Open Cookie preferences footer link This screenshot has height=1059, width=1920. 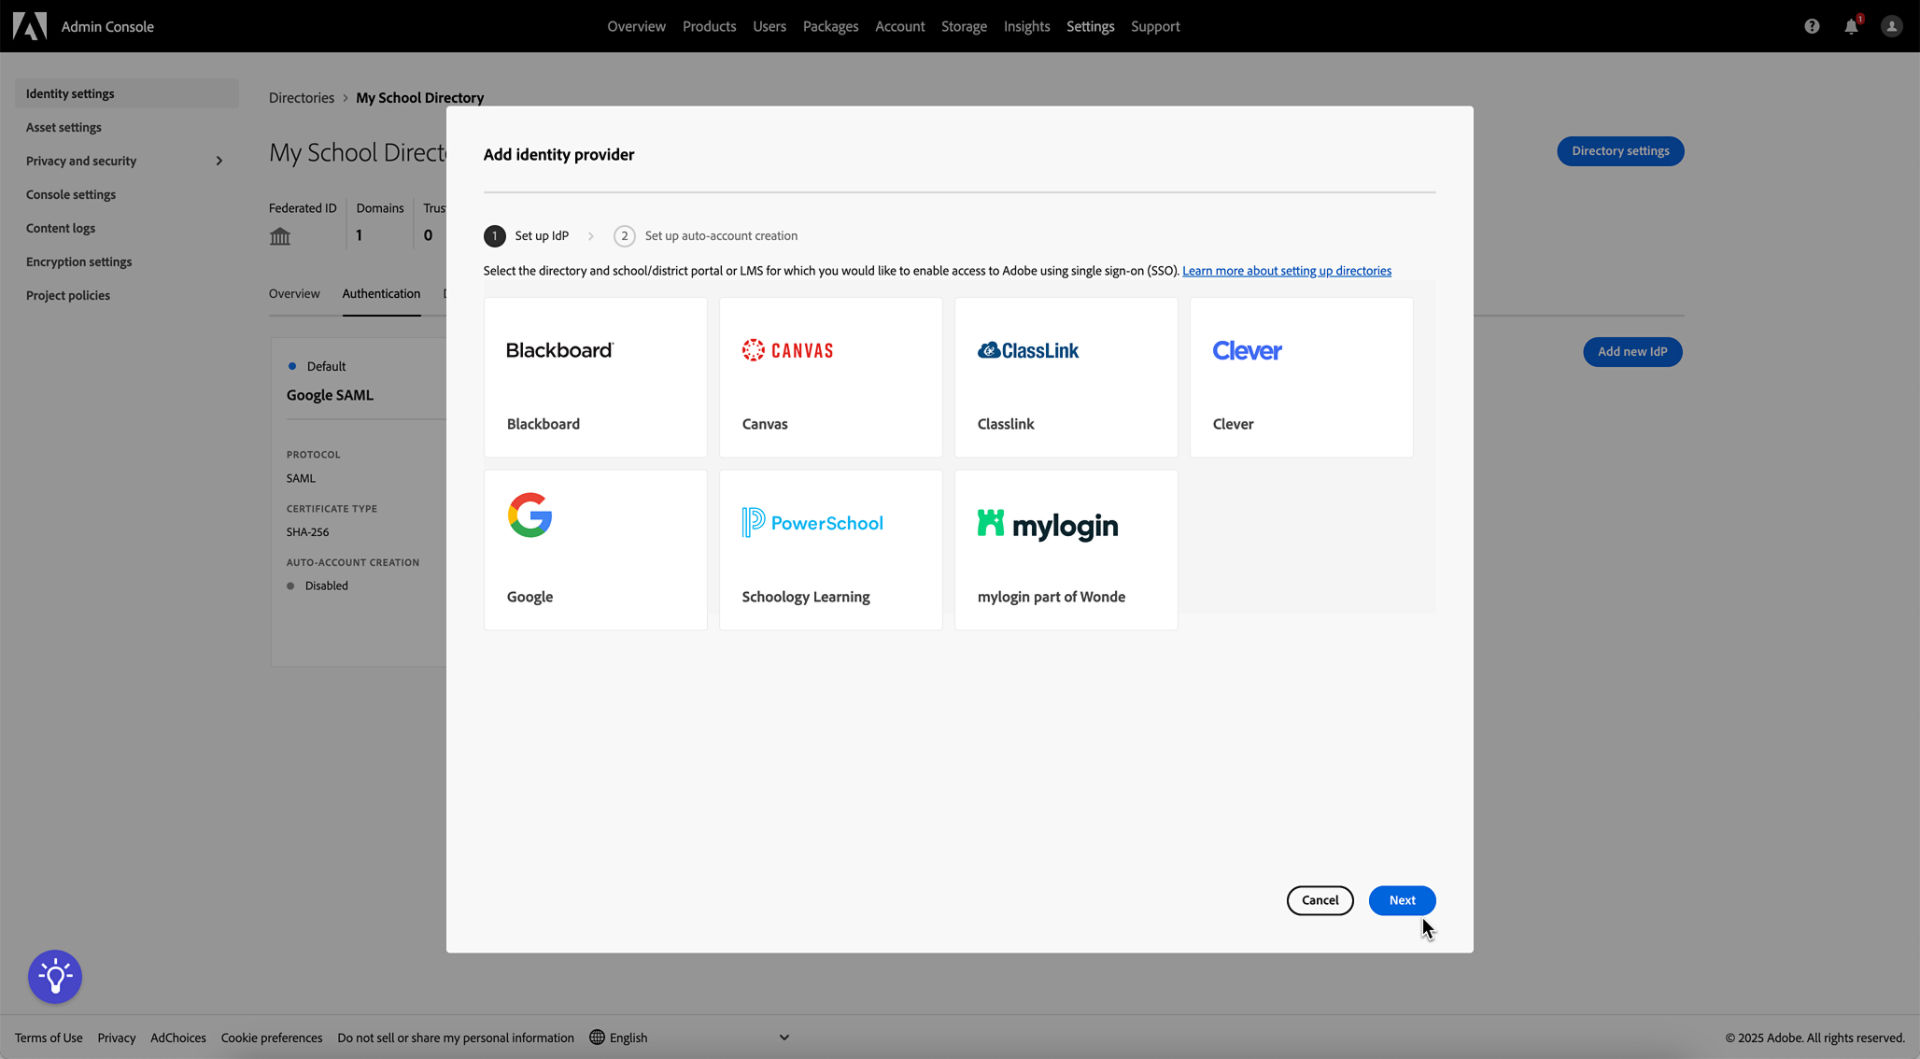coord(272,1038)
